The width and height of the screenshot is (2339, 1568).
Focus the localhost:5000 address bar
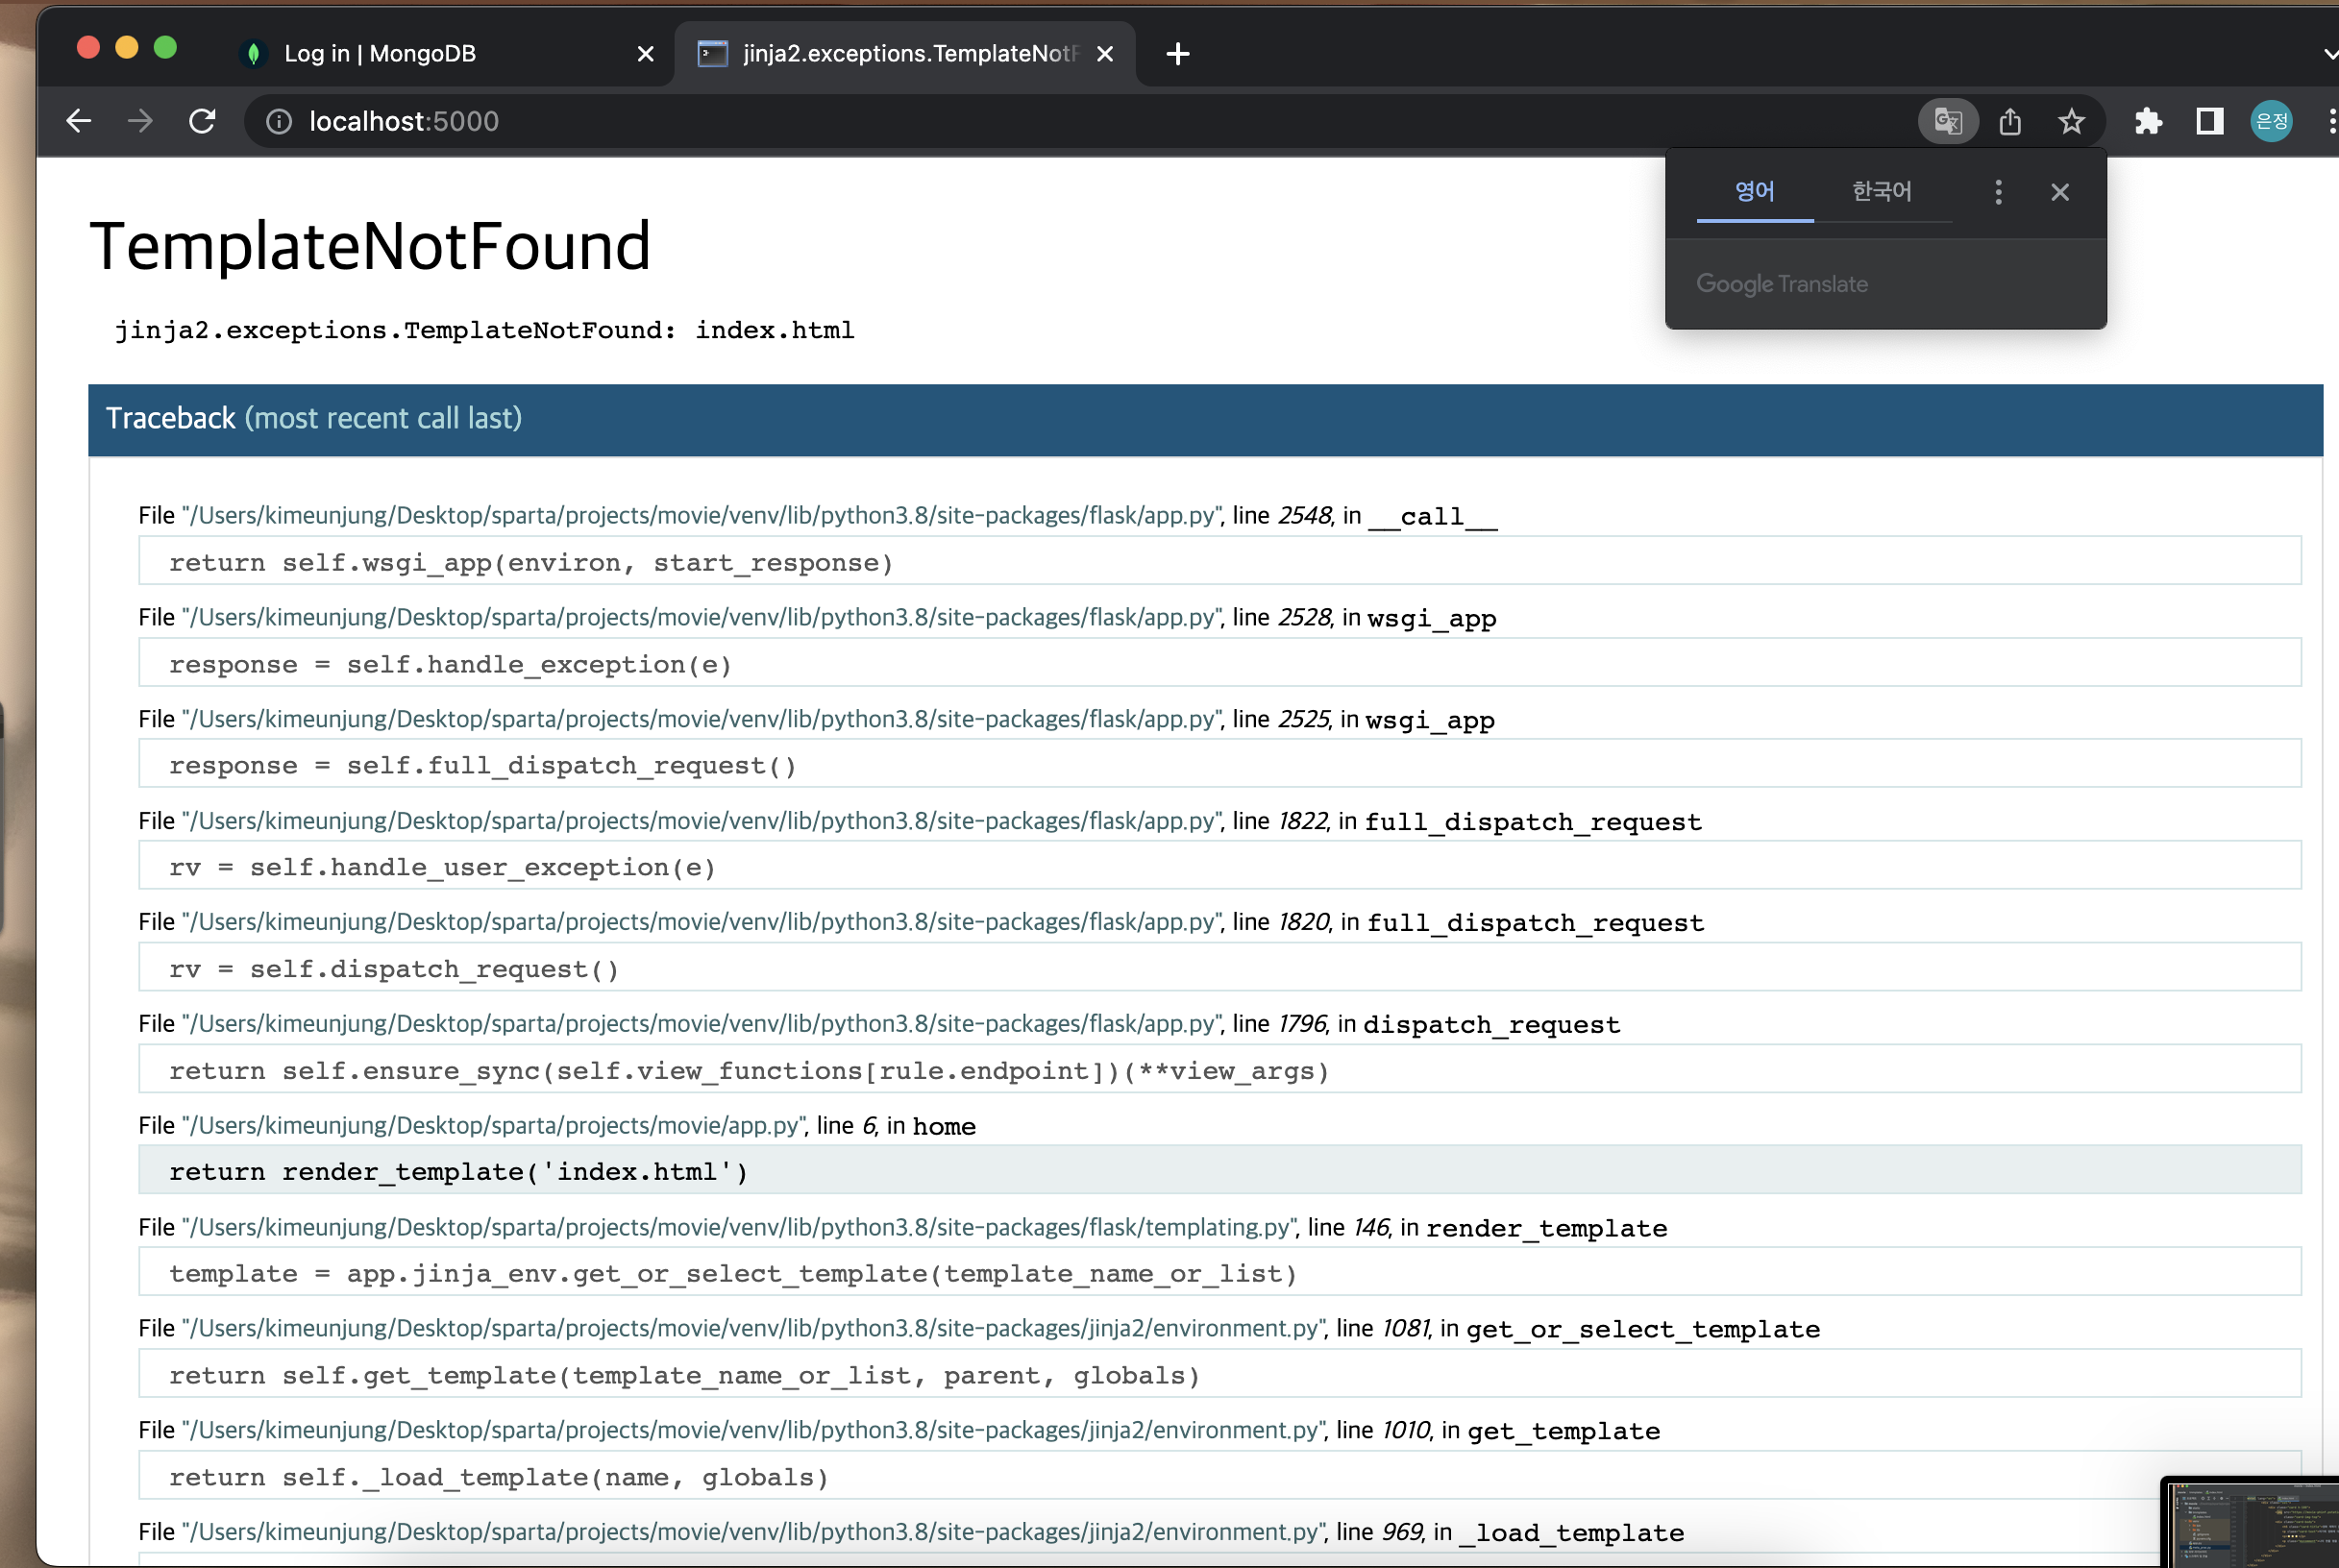(x=1080, y=121)
